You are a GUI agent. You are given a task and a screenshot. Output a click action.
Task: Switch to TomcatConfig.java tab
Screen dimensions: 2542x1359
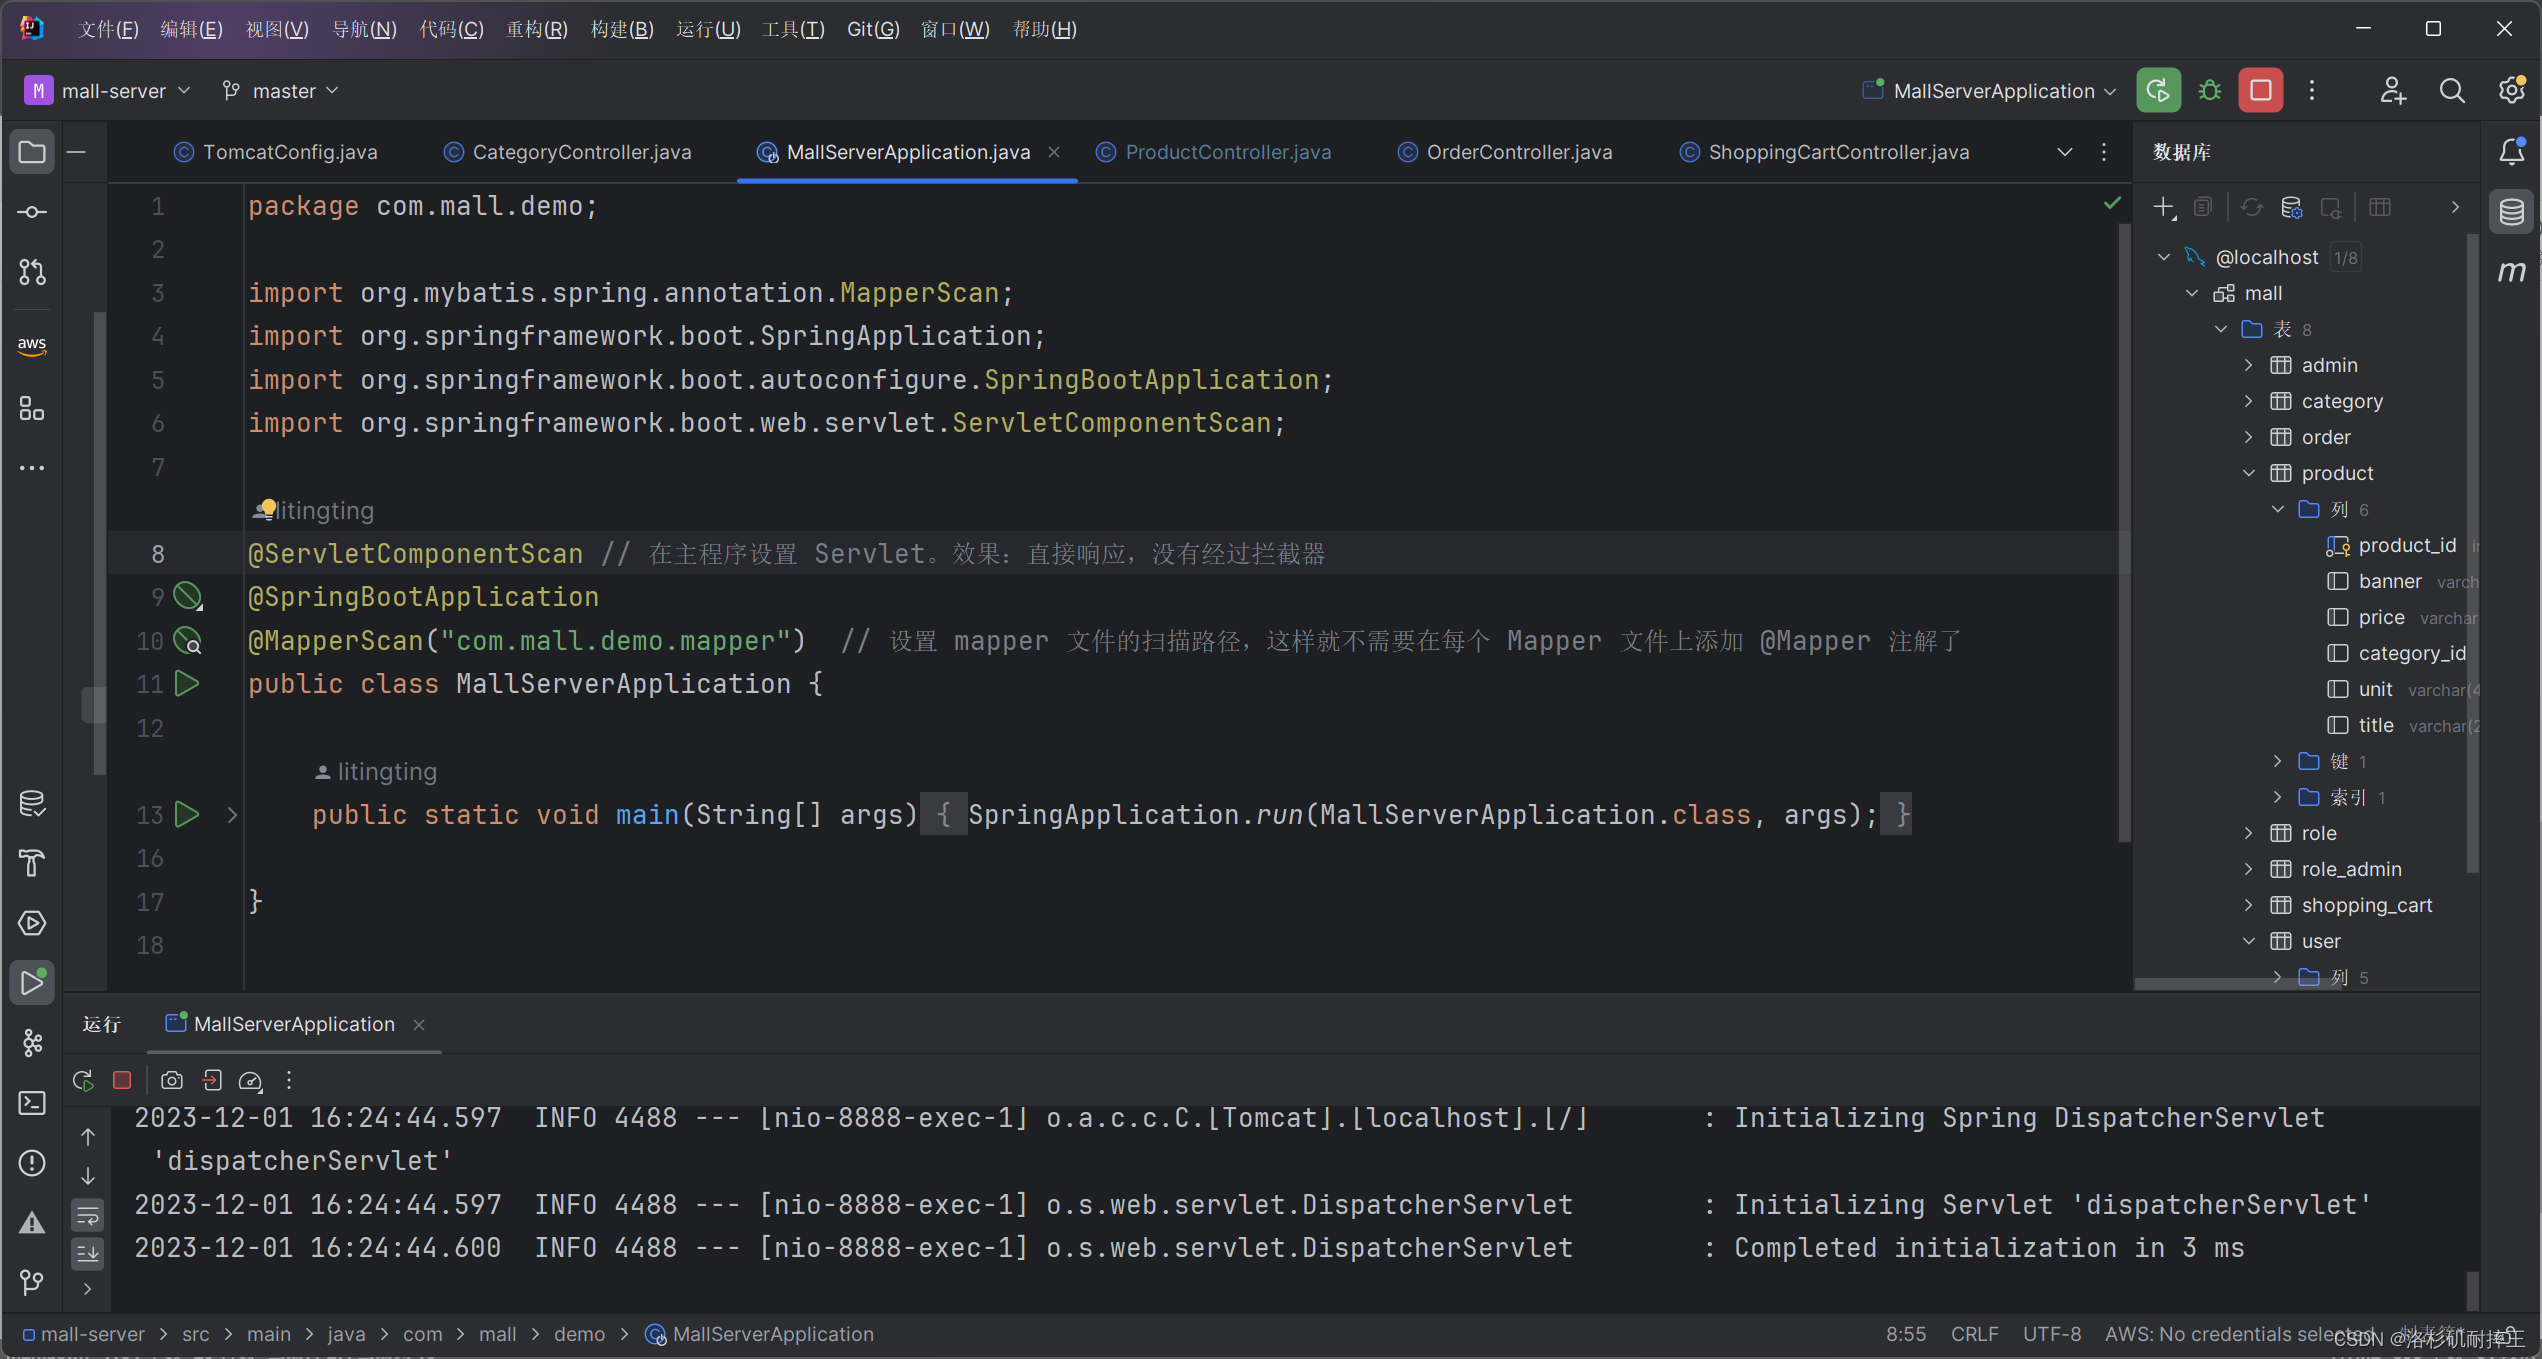coord(276,152)
